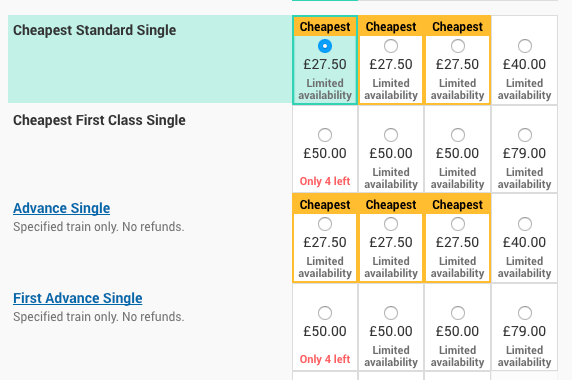Select first-column £27.50 Advance Single fare

325,224
